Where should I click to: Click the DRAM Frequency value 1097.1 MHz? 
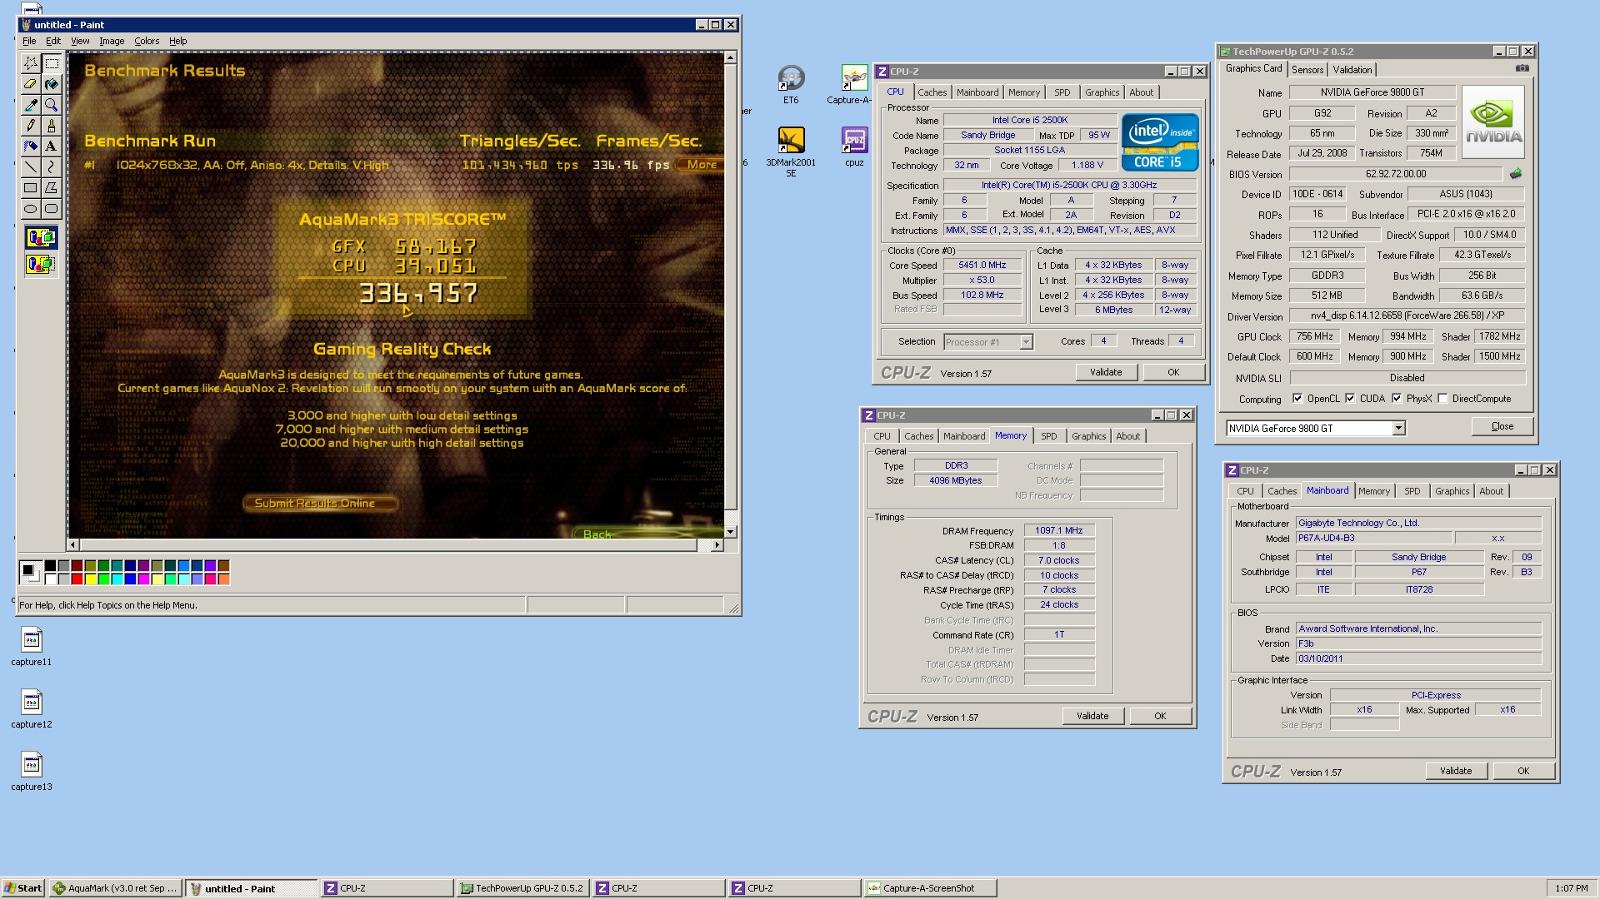[1059, 531]
